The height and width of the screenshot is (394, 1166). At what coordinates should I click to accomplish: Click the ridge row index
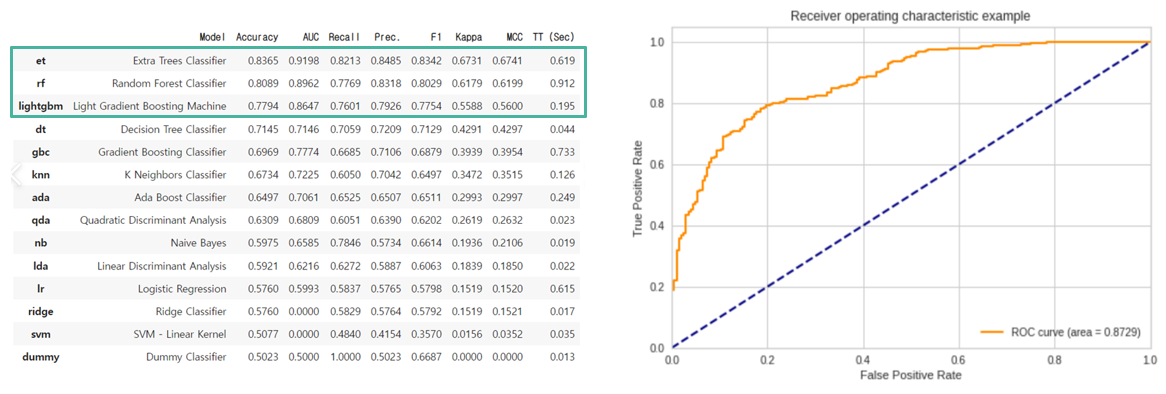click(41, 311)
